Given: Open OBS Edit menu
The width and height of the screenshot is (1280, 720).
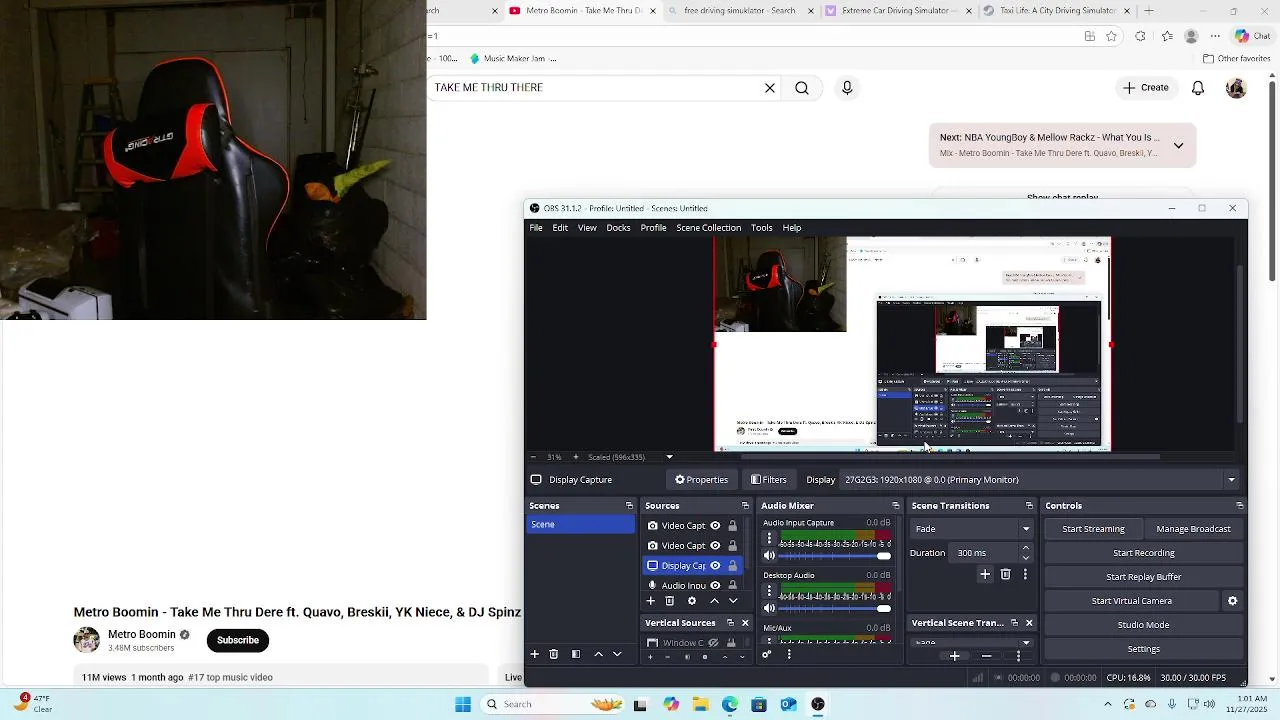Looking at the screenshot, I should (x=560, y=228).
